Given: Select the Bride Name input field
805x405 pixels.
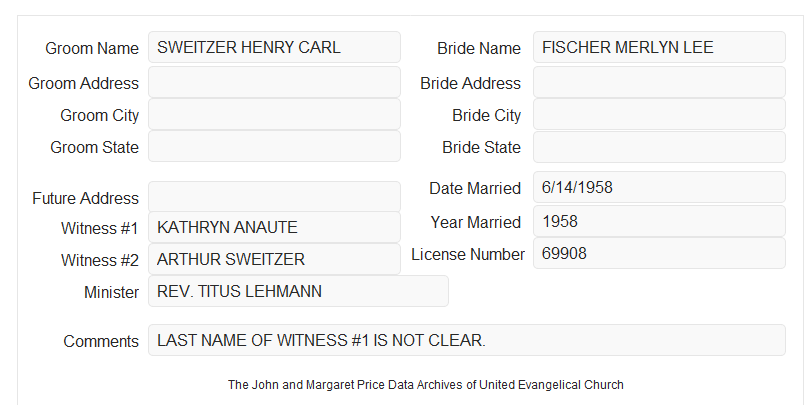Looking at the screenshot, I should [659, 47].
